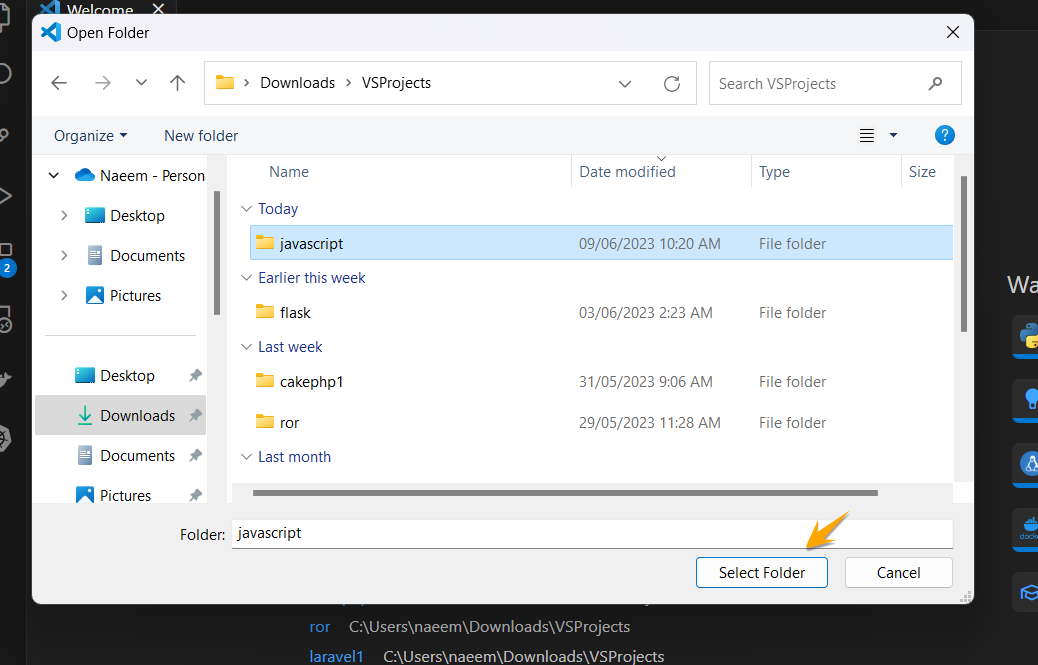1038x665 pixels.
Task: Click the pin icon beside Downloads
Action: pyautogui.click(x=195, y=416)
